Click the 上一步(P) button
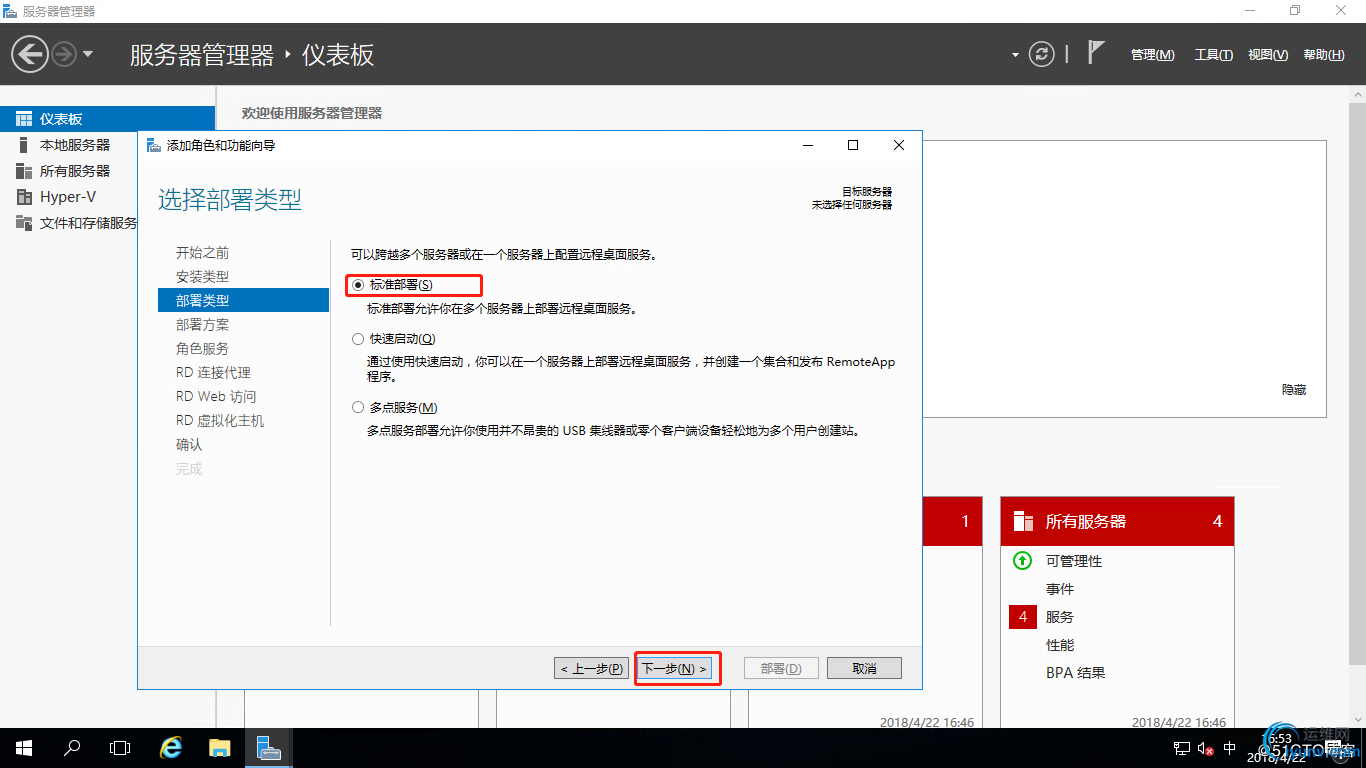Viewport: 1366px width, 768px height. point(592,668)
